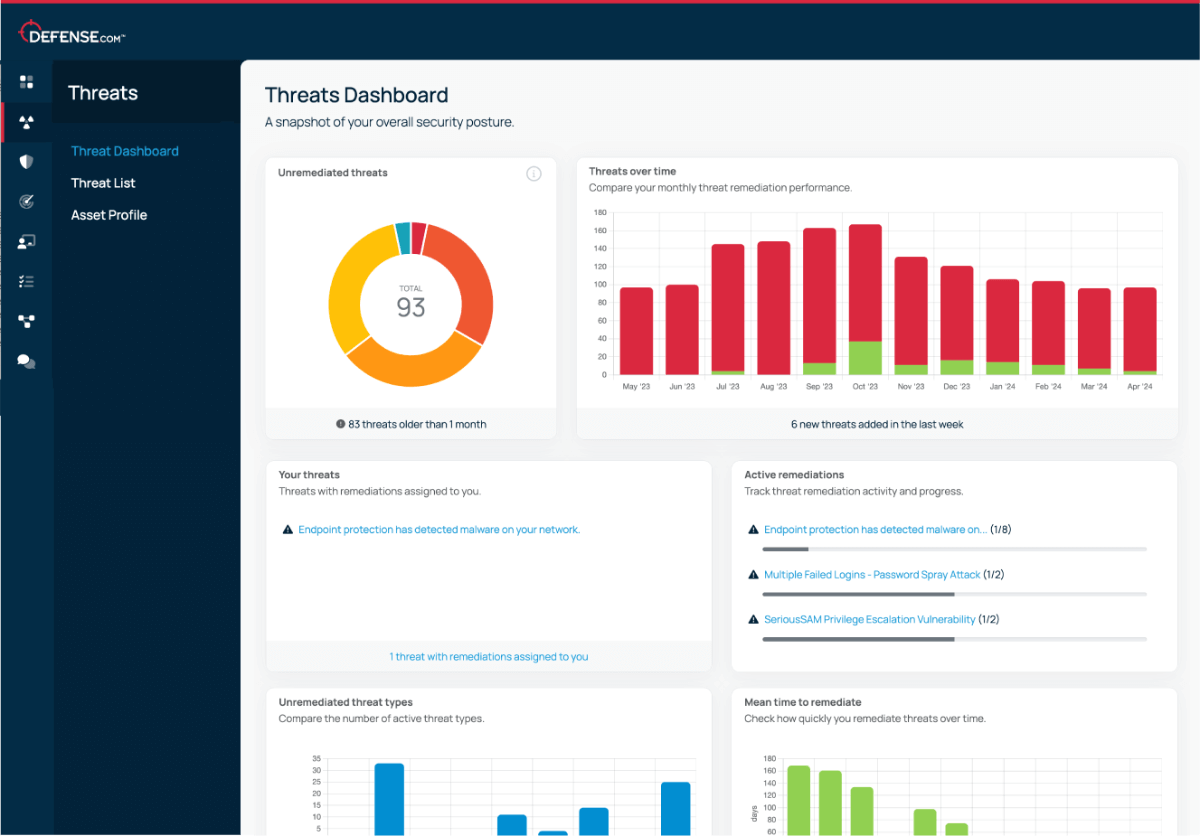Click '83 threats older than 1 month' text
Screen dimensions: 1200x836
click(x=417, y=424)
